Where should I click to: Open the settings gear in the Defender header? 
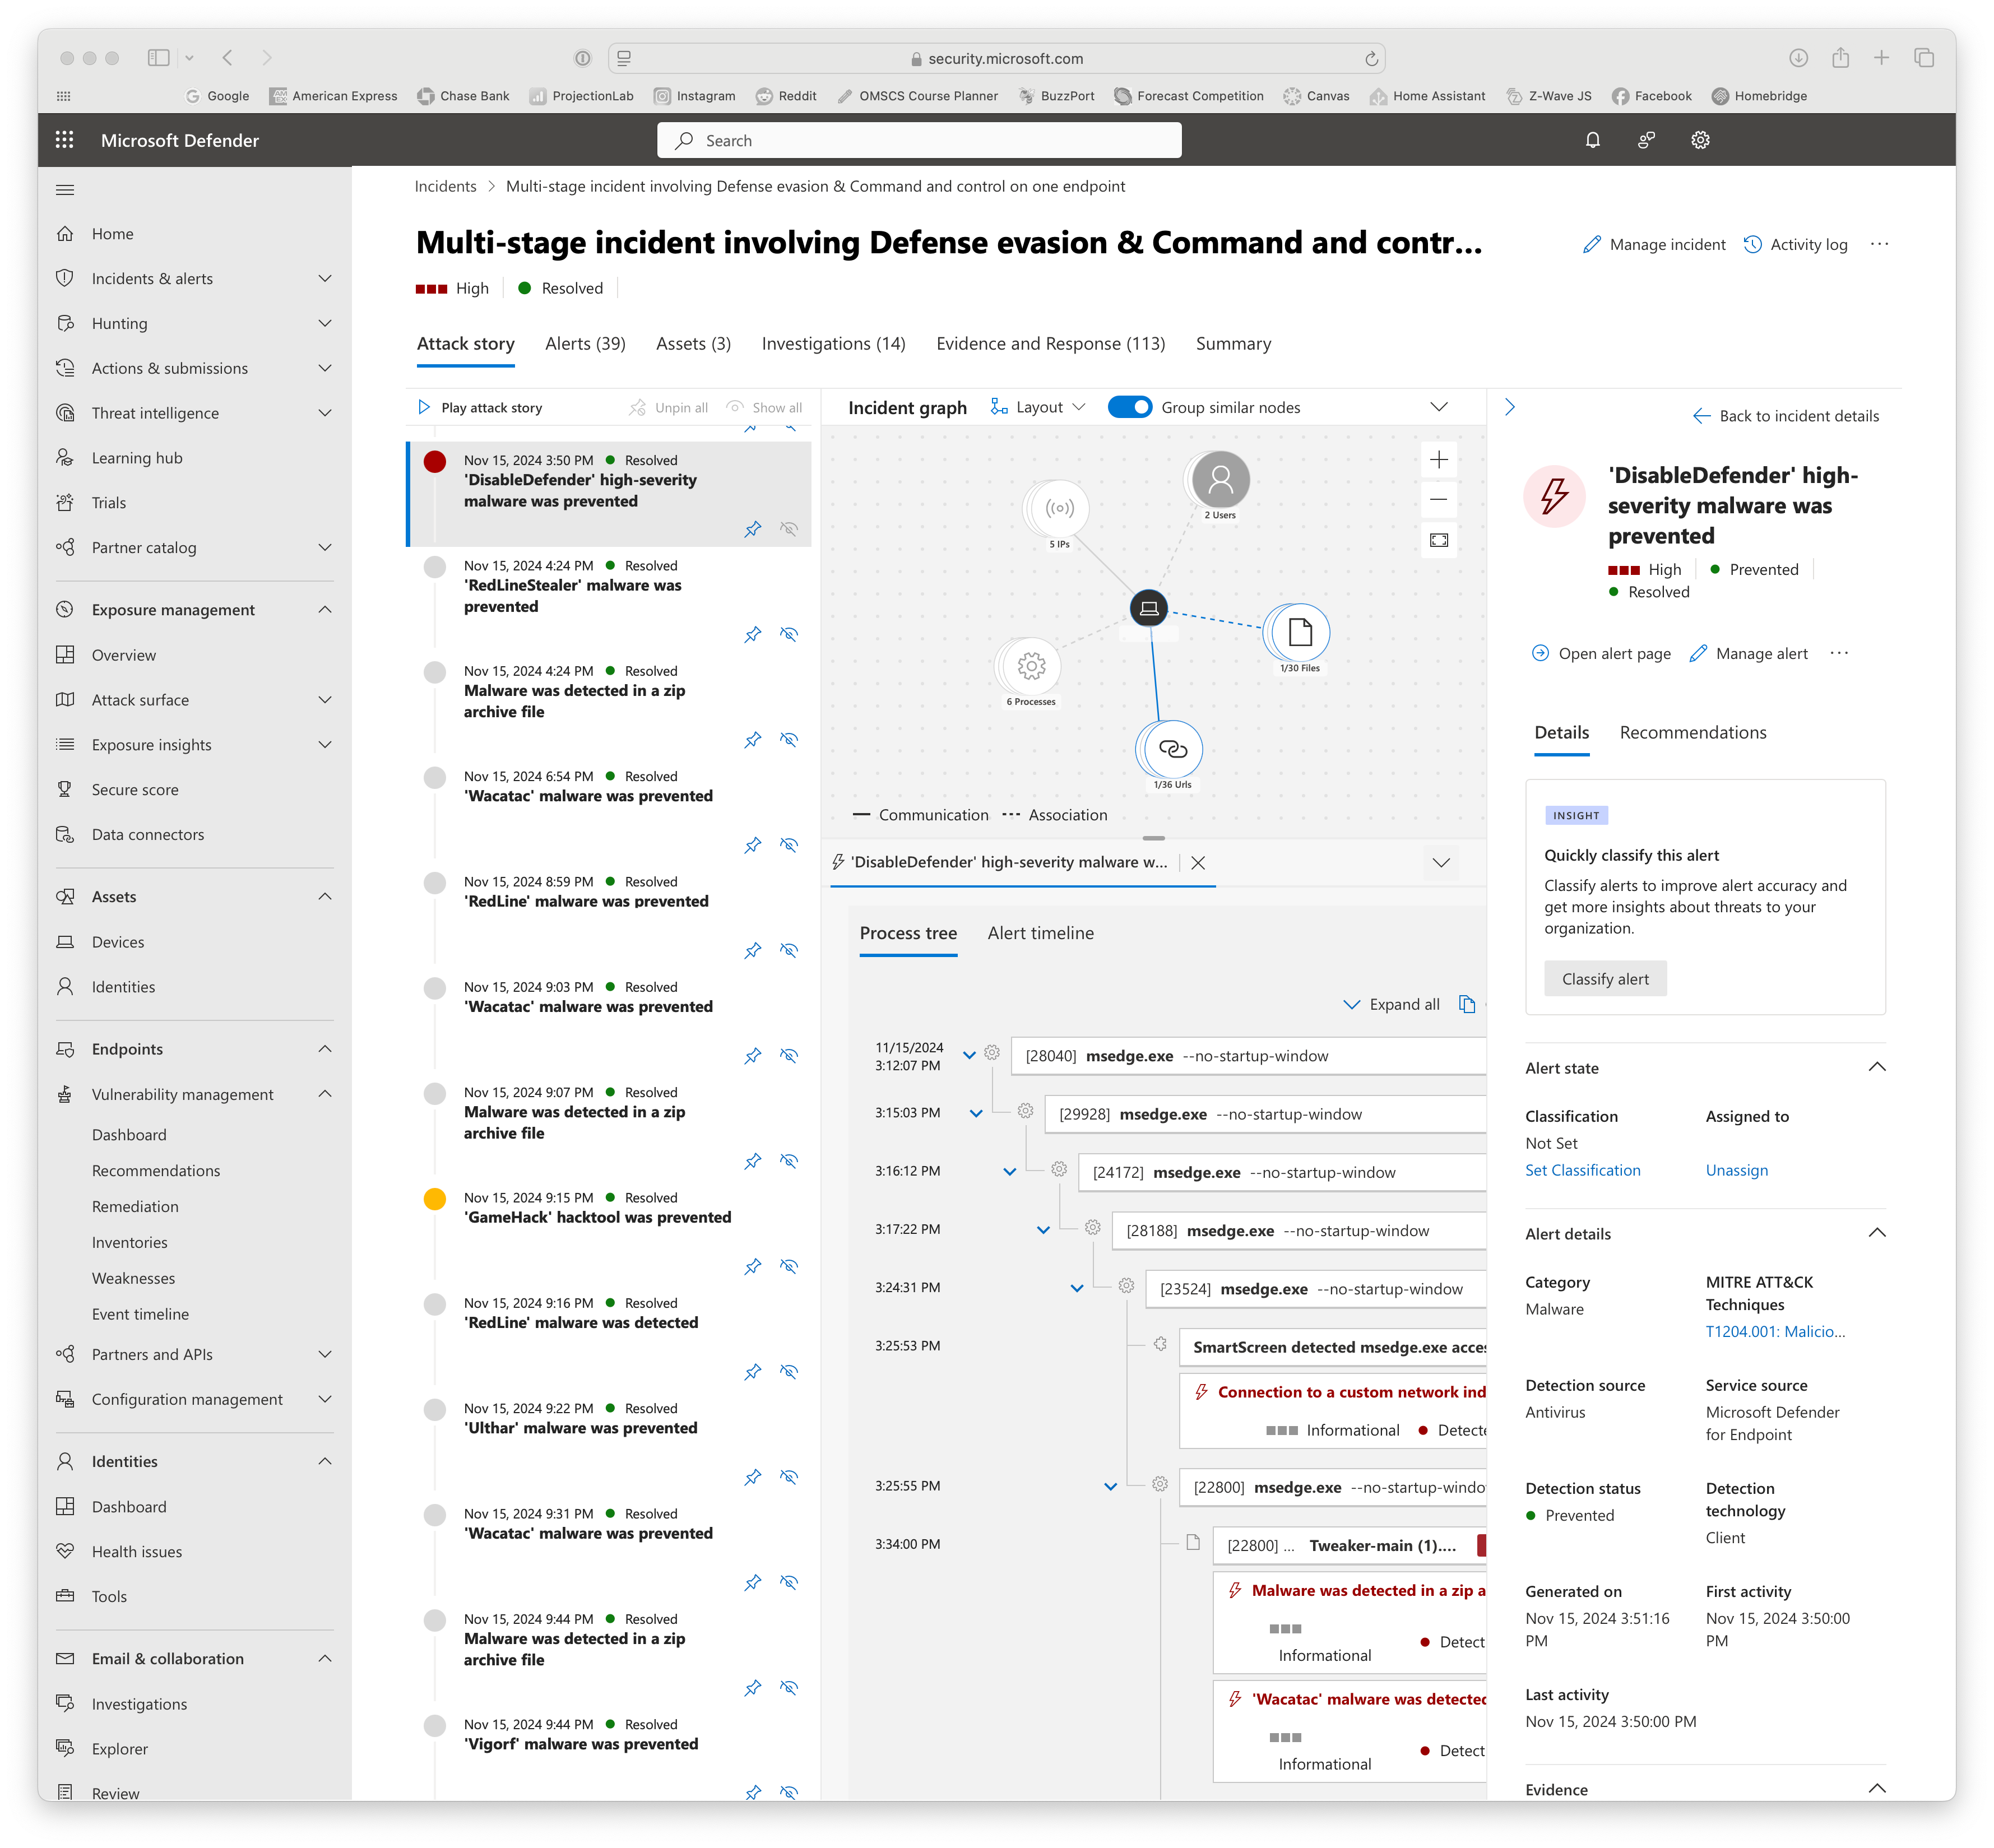1700,140
